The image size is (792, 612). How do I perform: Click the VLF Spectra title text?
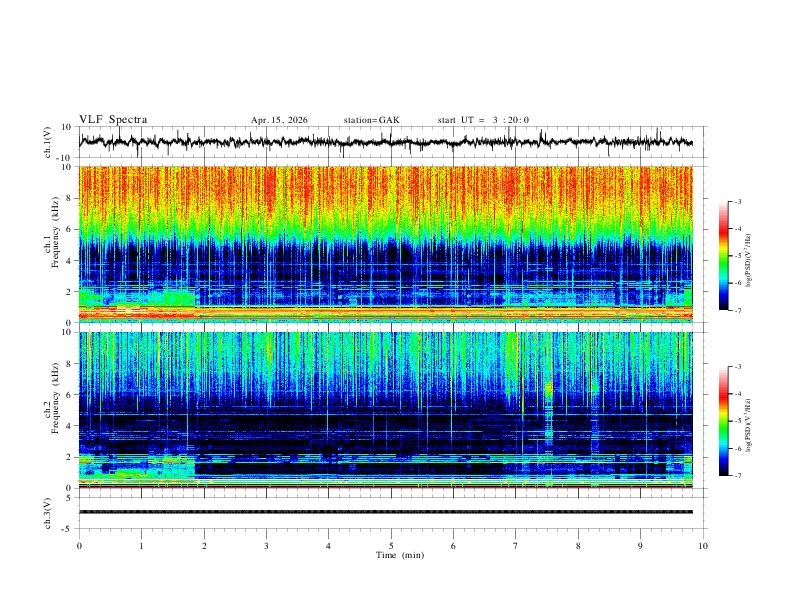point(113,120)
